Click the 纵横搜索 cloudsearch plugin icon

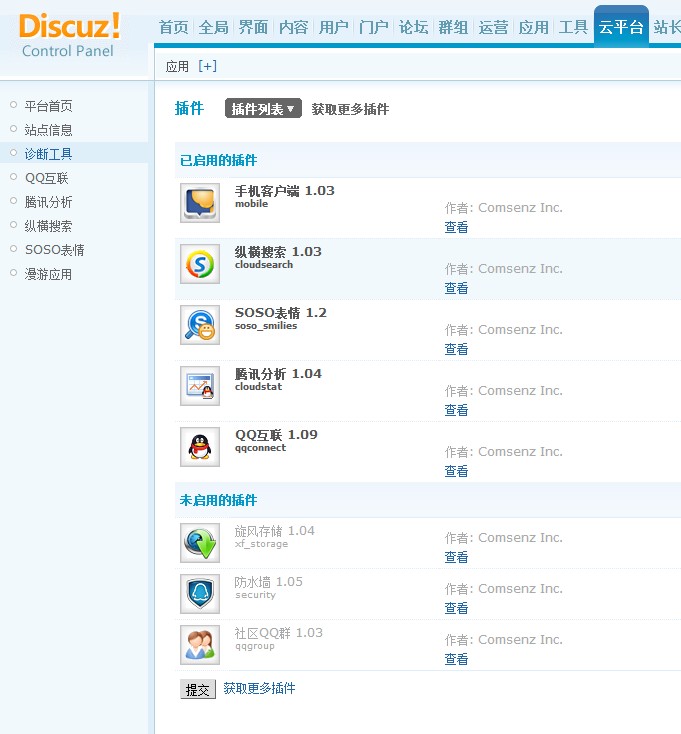point(200,264)
